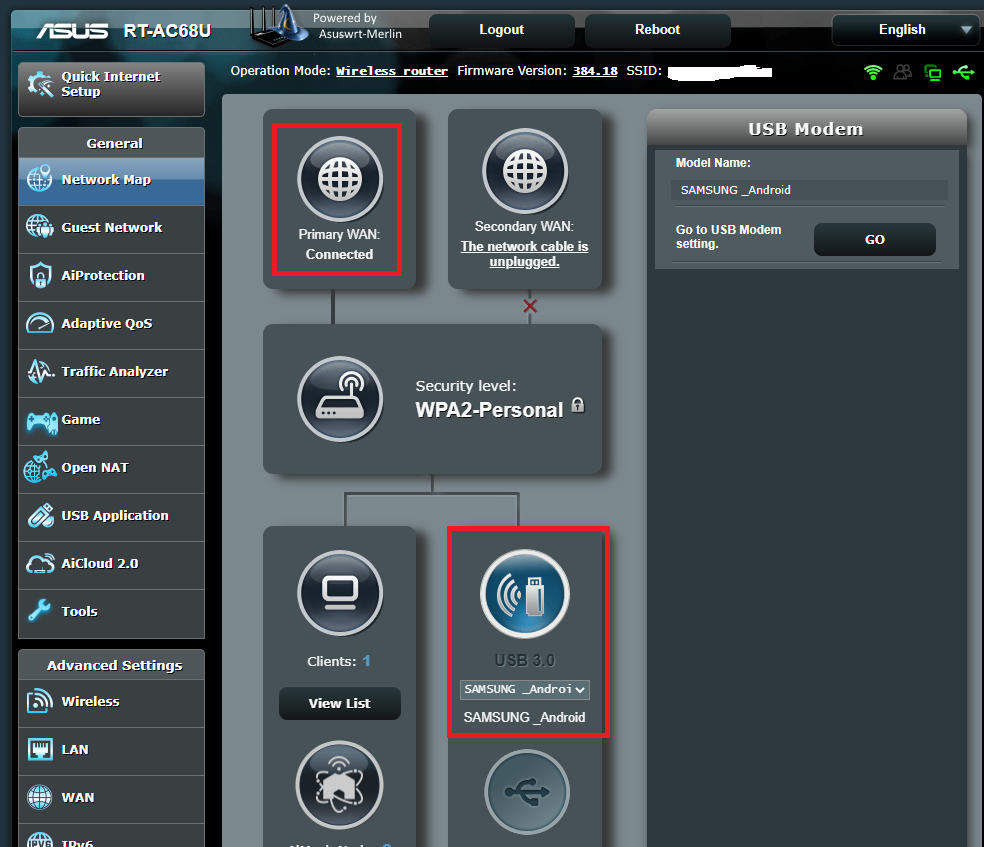Click the AiMesh node icon
The image size is (984, 847).
tap(340, 786)
